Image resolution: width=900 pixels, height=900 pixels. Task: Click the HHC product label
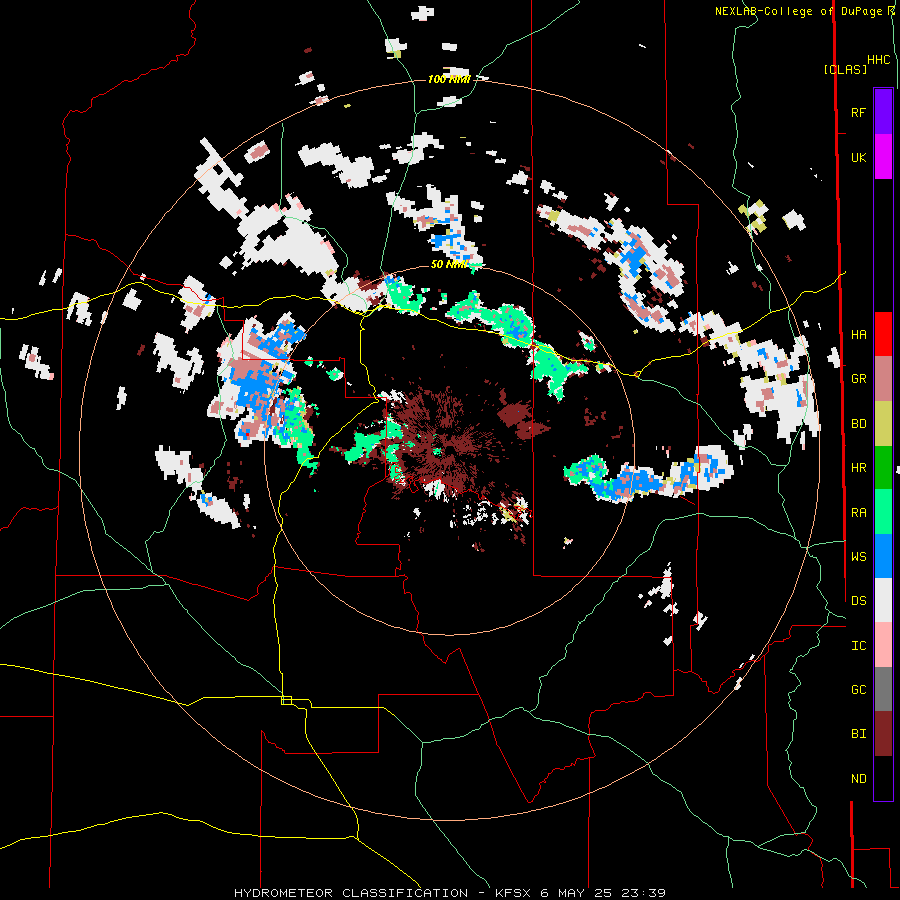pos(878,60)
